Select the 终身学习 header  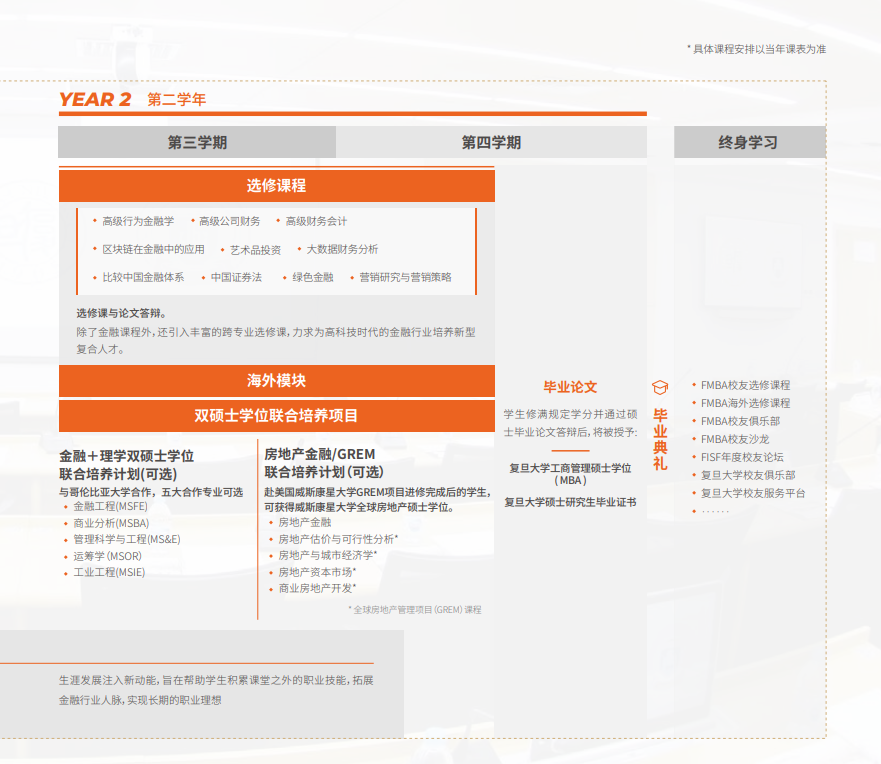pyautogui.click(x=750, y=142)
